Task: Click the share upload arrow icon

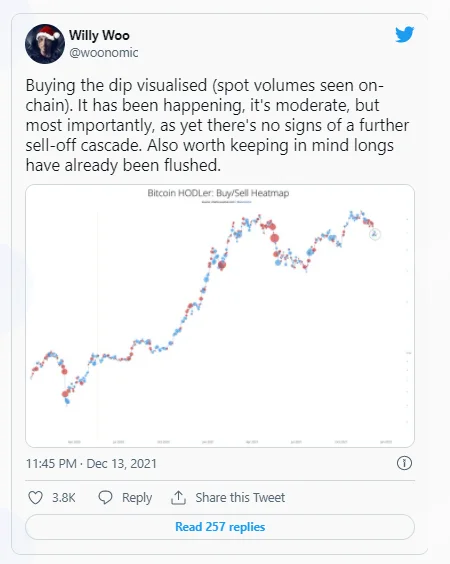Action: [x=178, y=498]
